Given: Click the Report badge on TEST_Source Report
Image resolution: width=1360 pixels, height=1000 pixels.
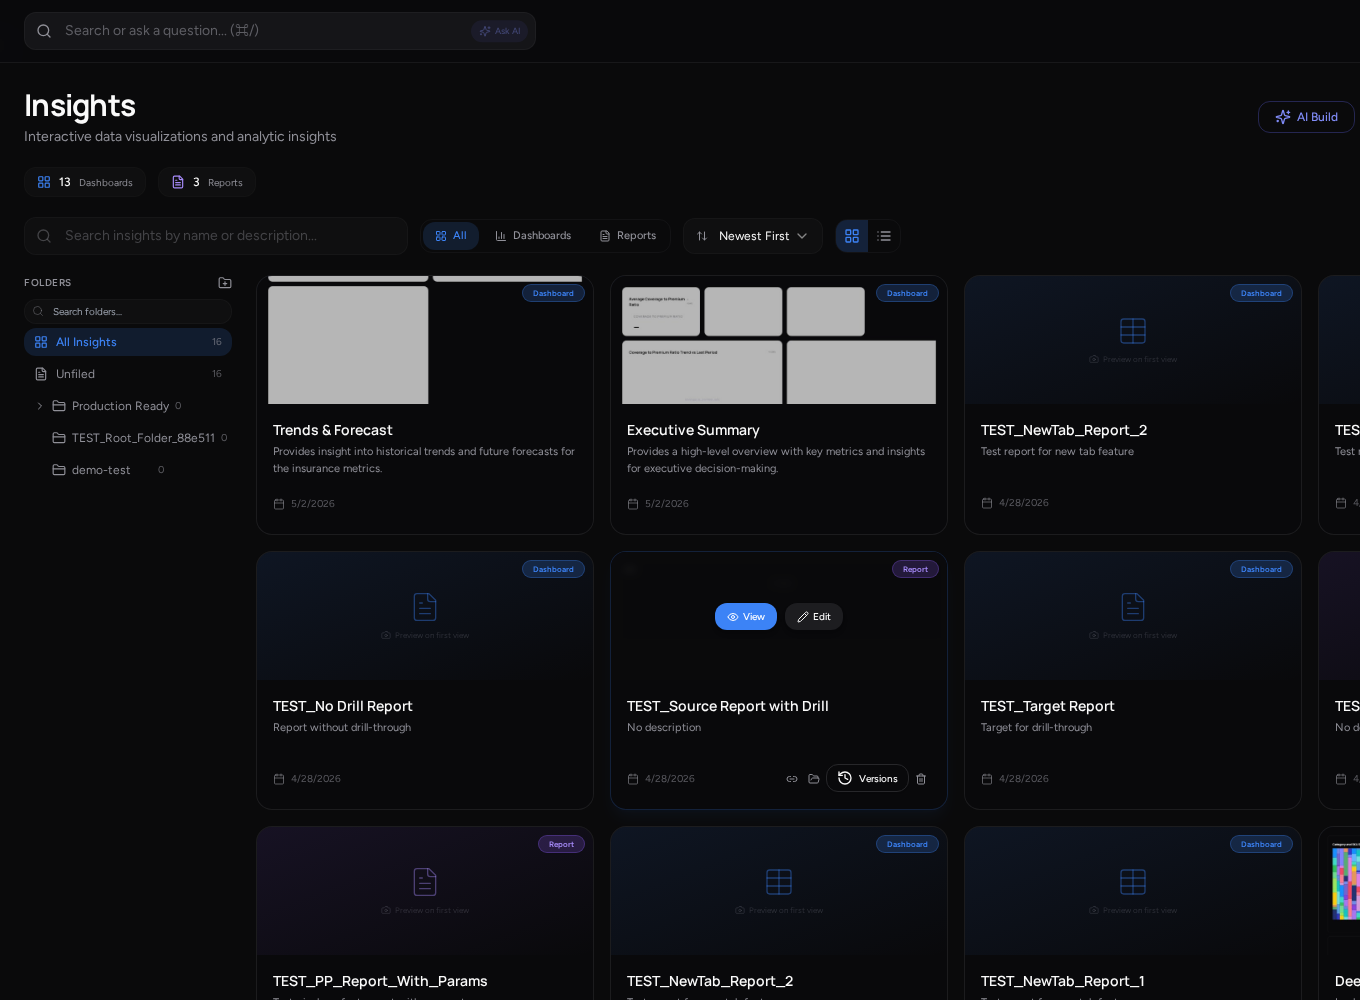Looking at the screenshot, I should (915, 569).
